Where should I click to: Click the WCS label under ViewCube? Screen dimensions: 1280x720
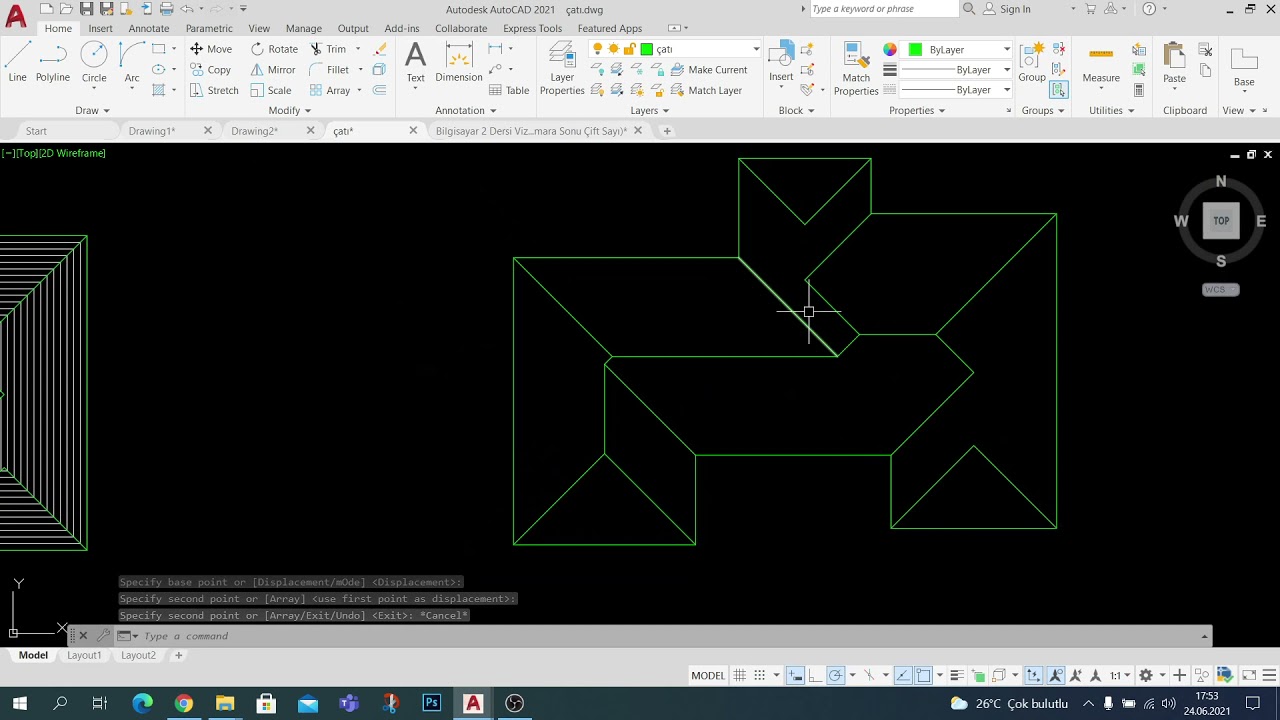coord(1220,290)
